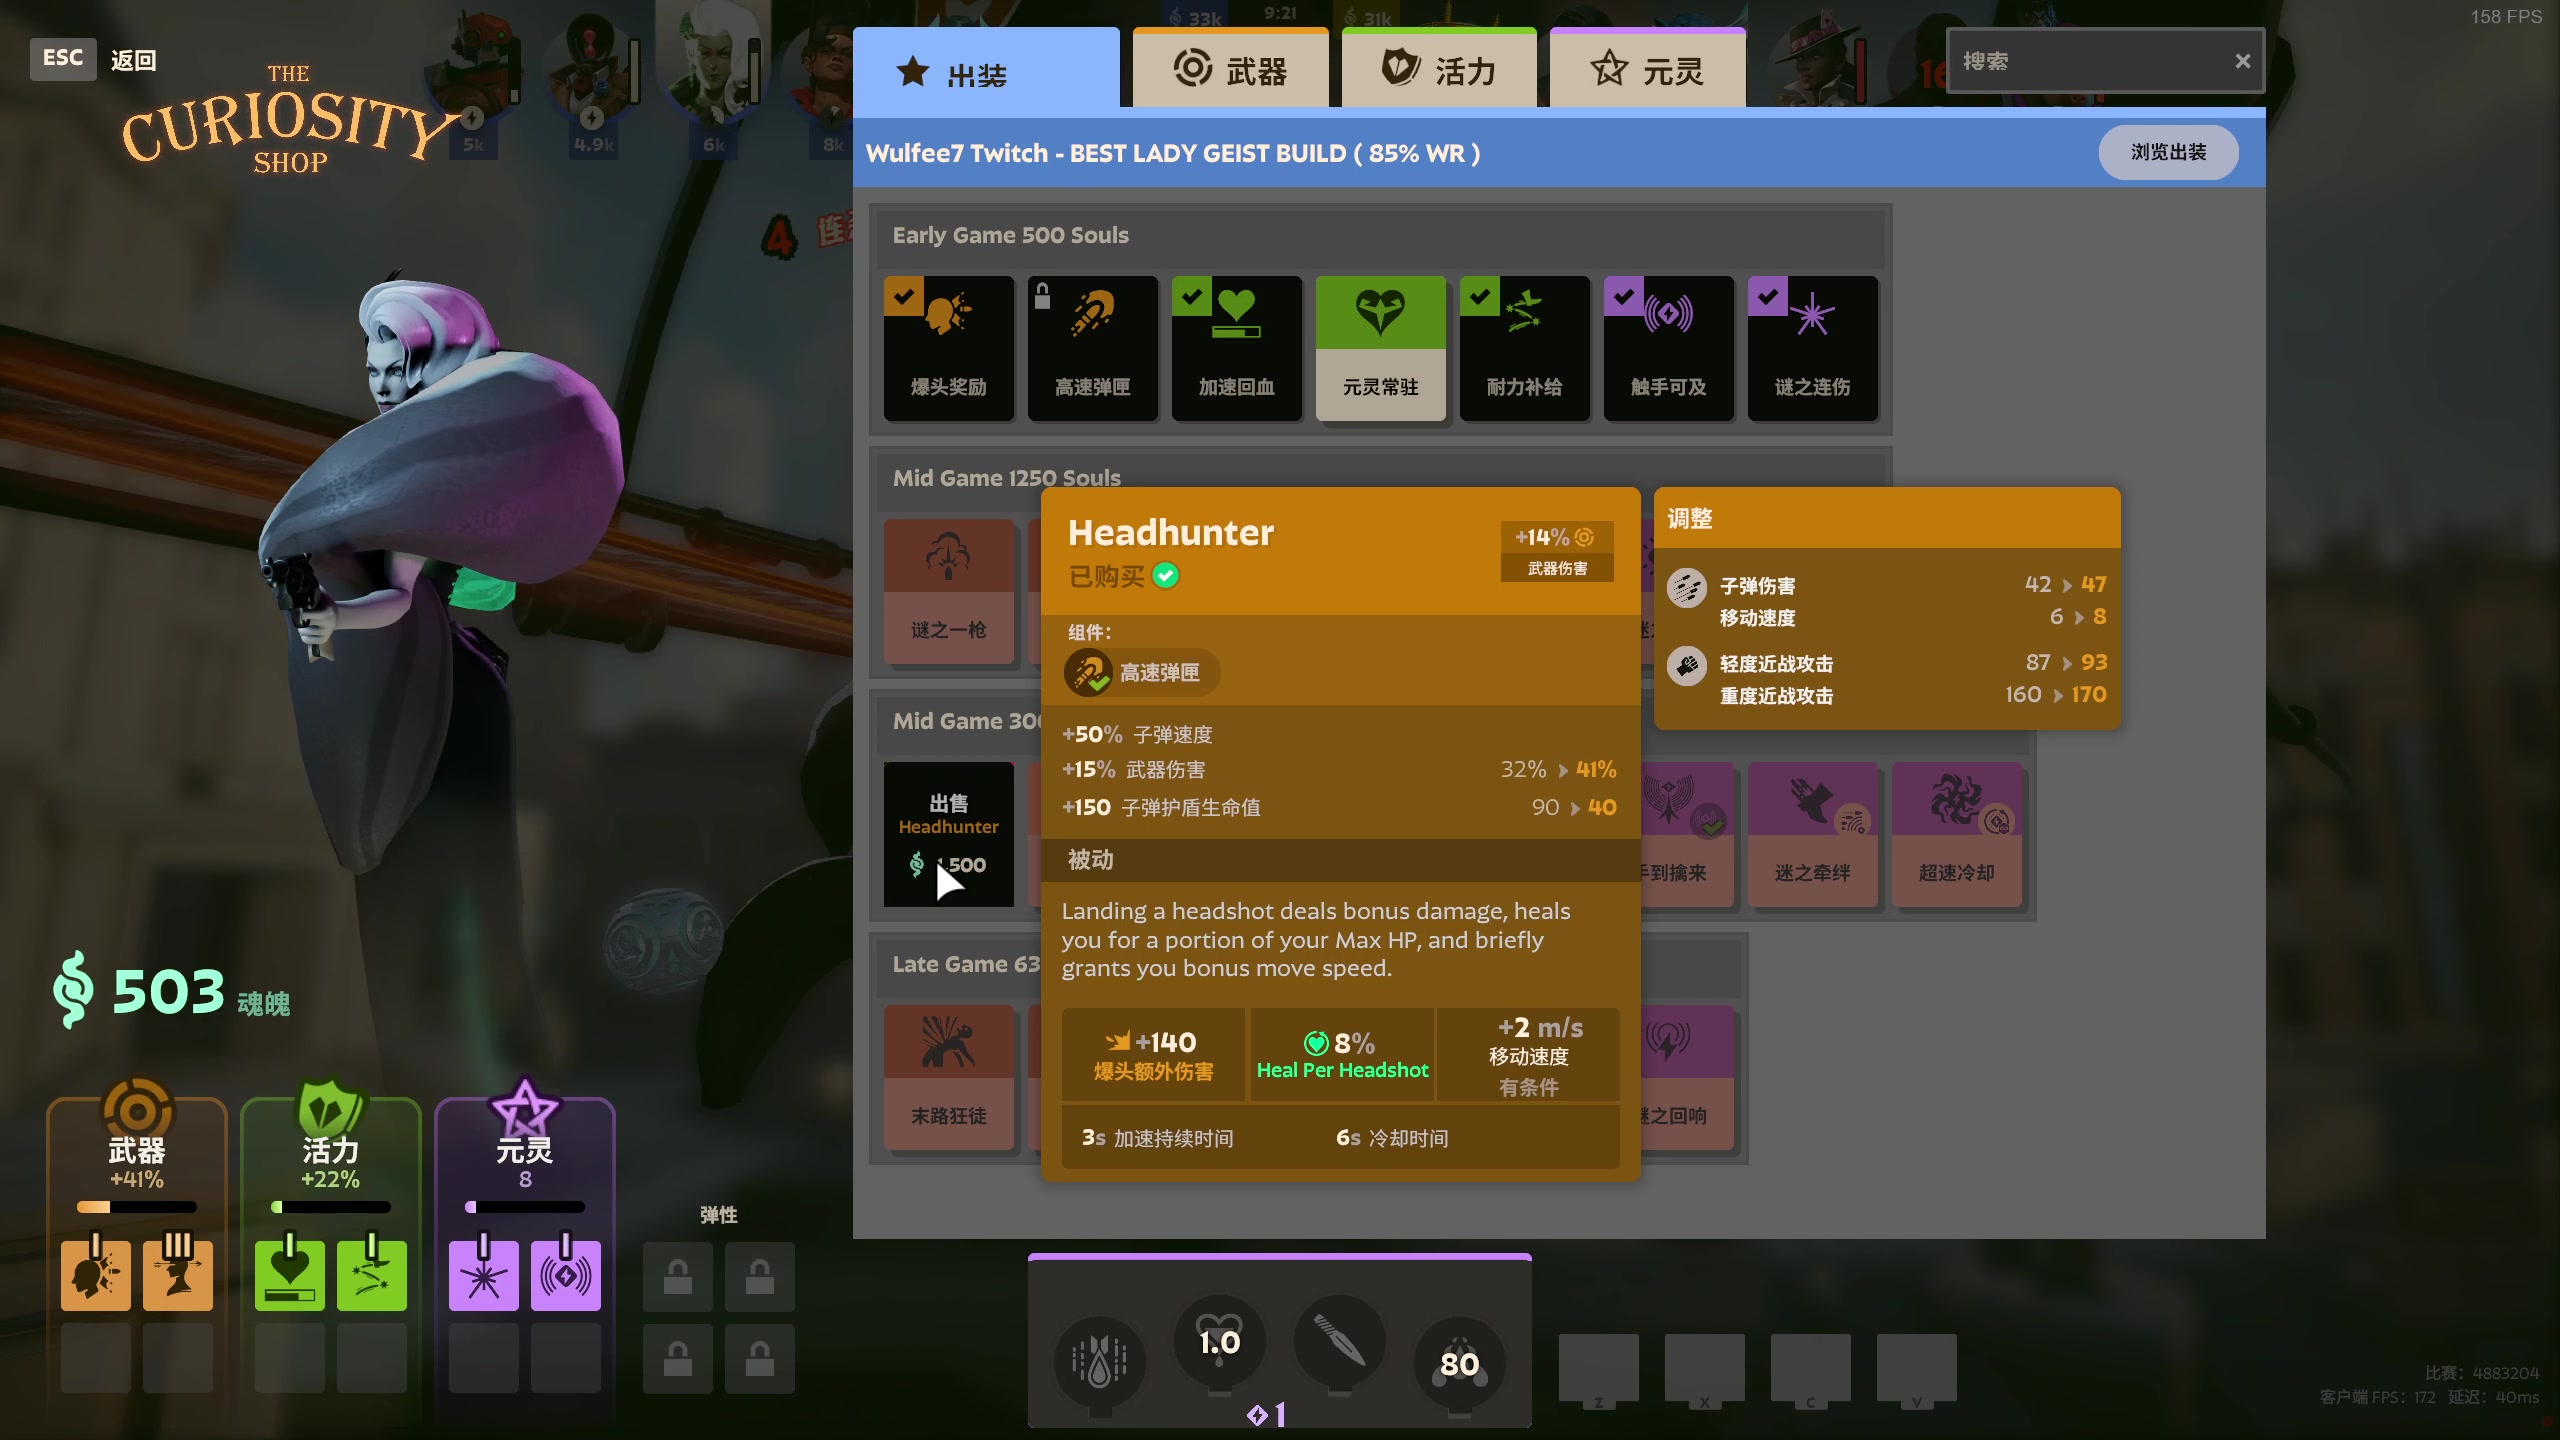The width and height of the screenshot is (2560, 1440).
Task: Select the 迷之牵绊 item card
Action: 1812,834
